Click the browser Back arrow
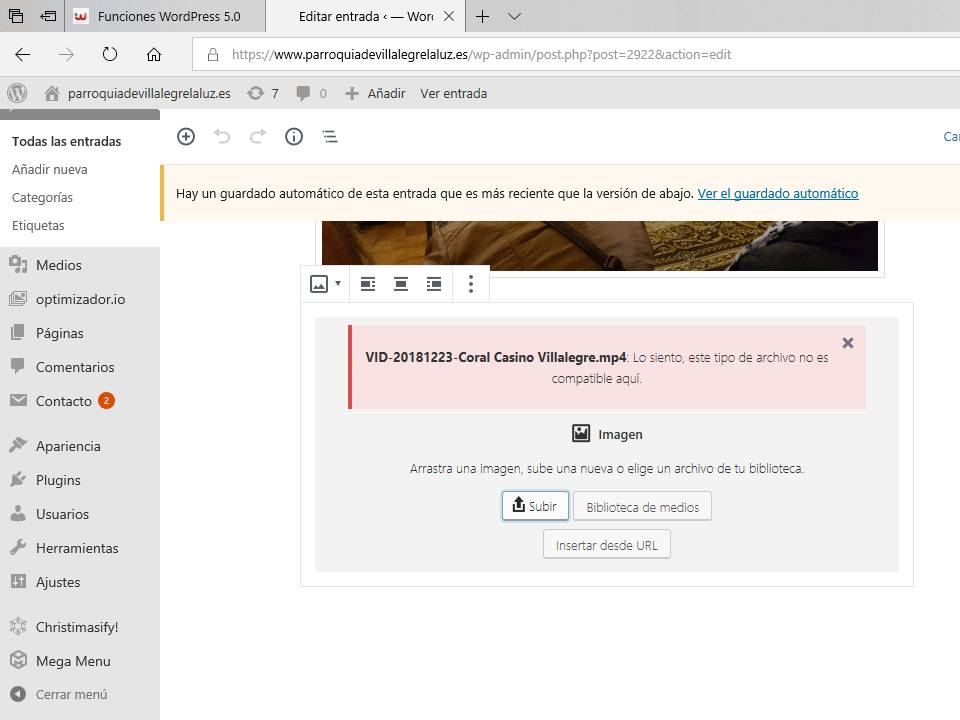960x720 pixels. tap(23, 54)
